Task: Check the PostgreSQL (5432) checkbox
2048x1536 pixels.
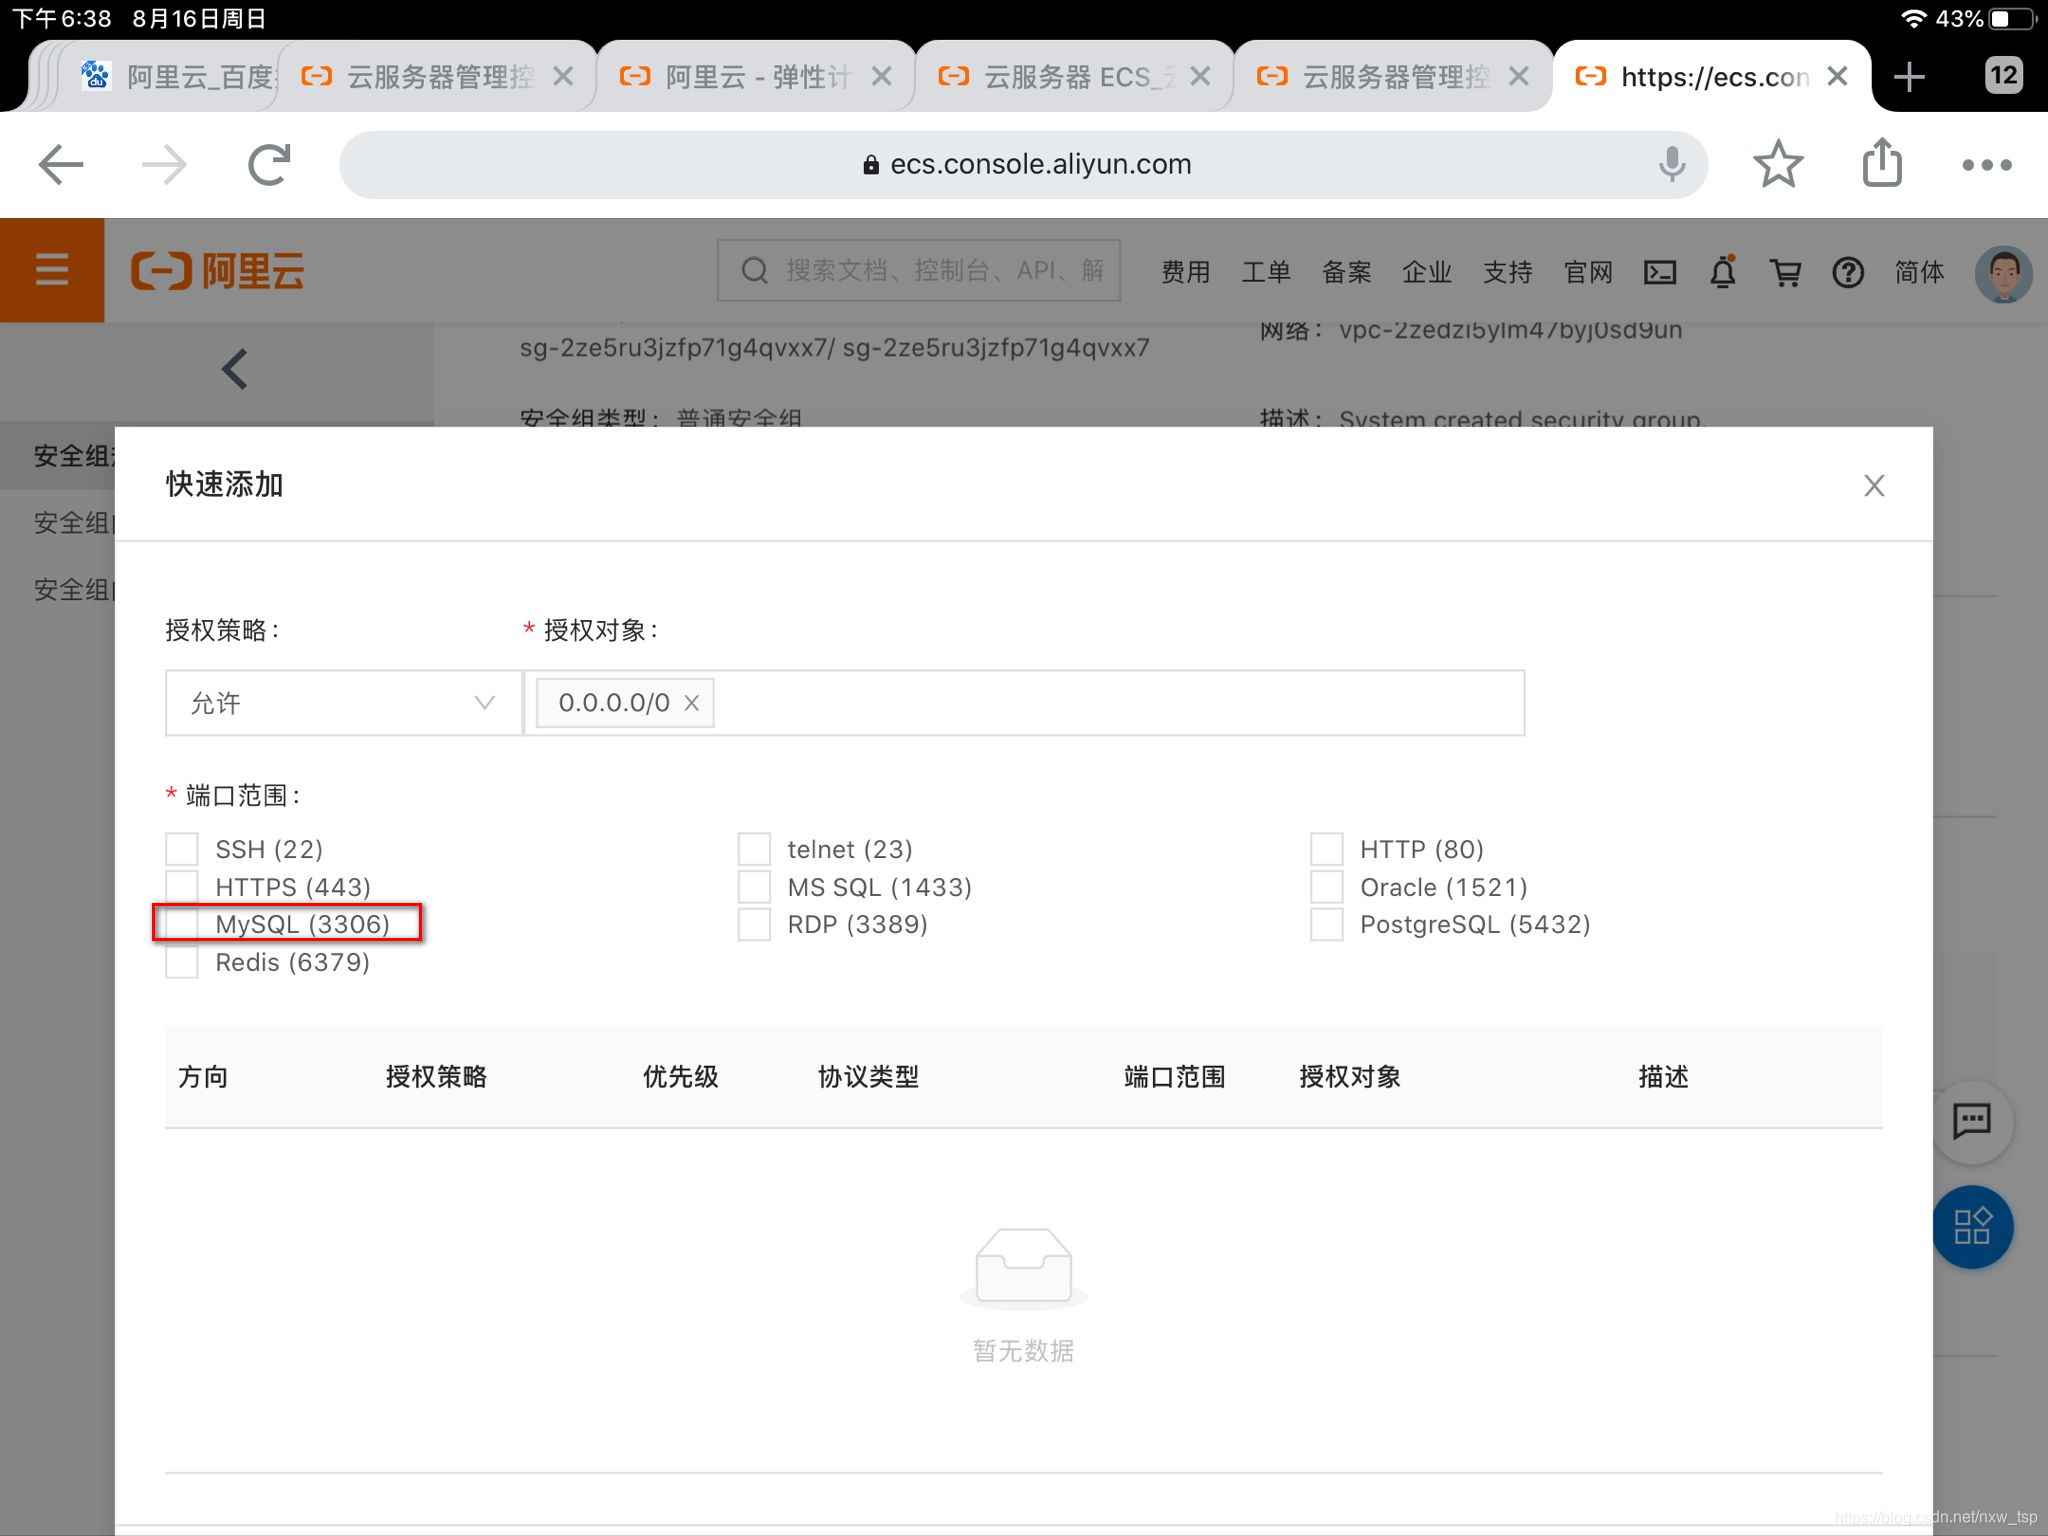Action: pyautogui.click(x=1327, y=924)
